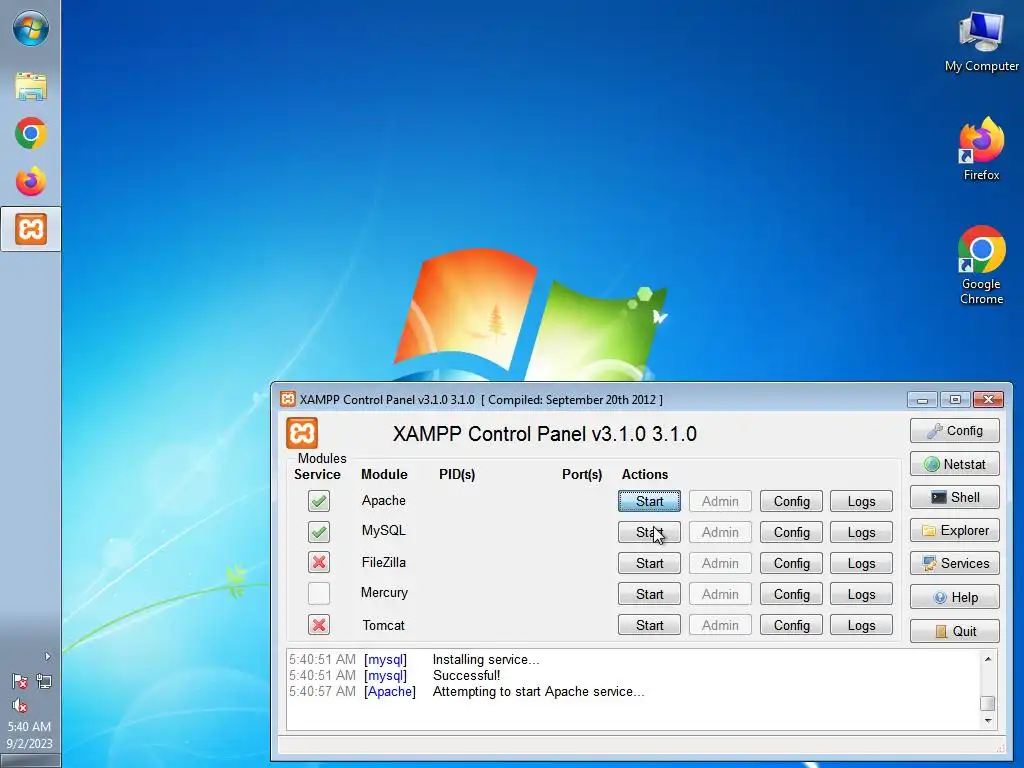Click the Port(s) column header
This screenshot has height=768, width=1024.
[x=581, y=474]
